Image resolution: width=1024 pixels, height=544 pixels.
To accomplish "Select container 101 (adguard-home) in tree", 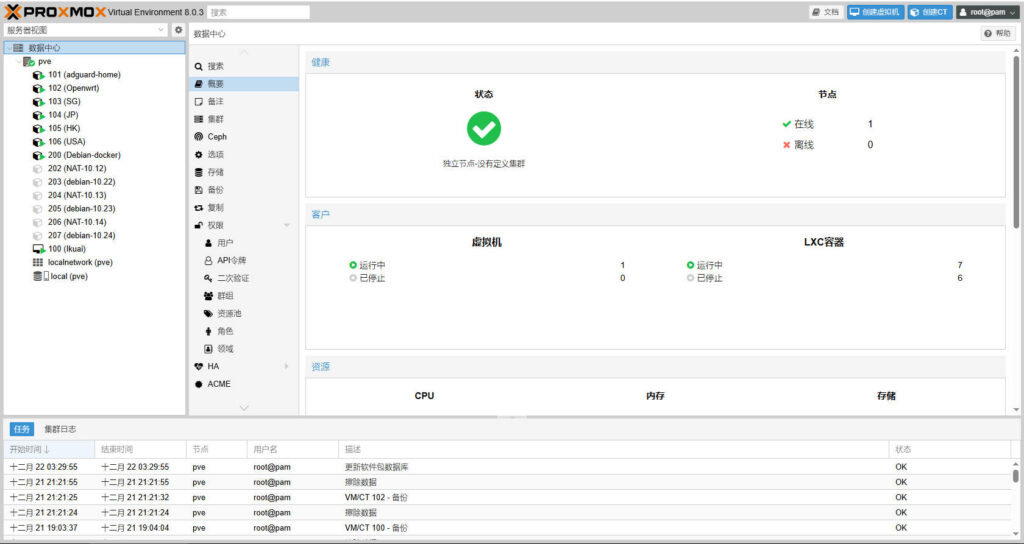I will point(82,75).
